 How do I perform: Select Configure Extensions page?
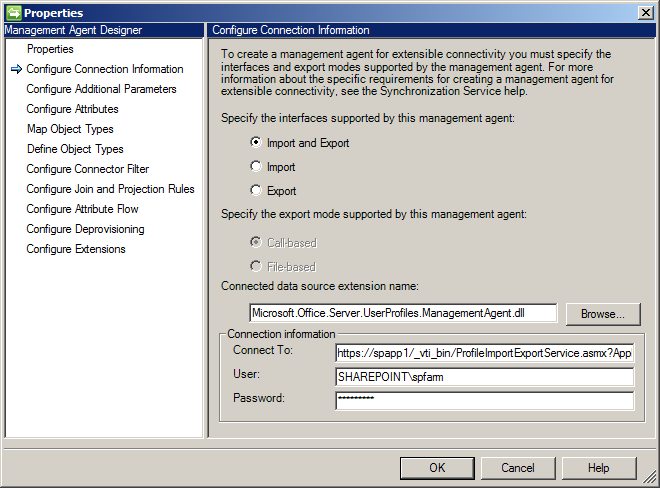coord(76,249)
